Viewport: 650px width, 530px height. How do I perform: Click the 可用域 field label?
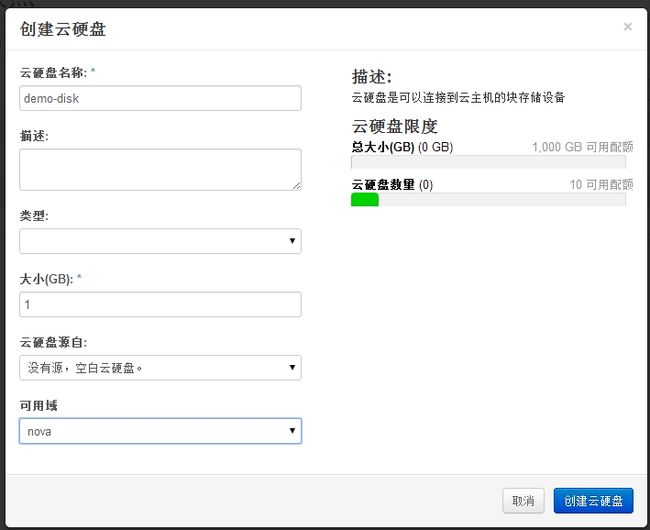pyautogui.click(x=39, y=406)
